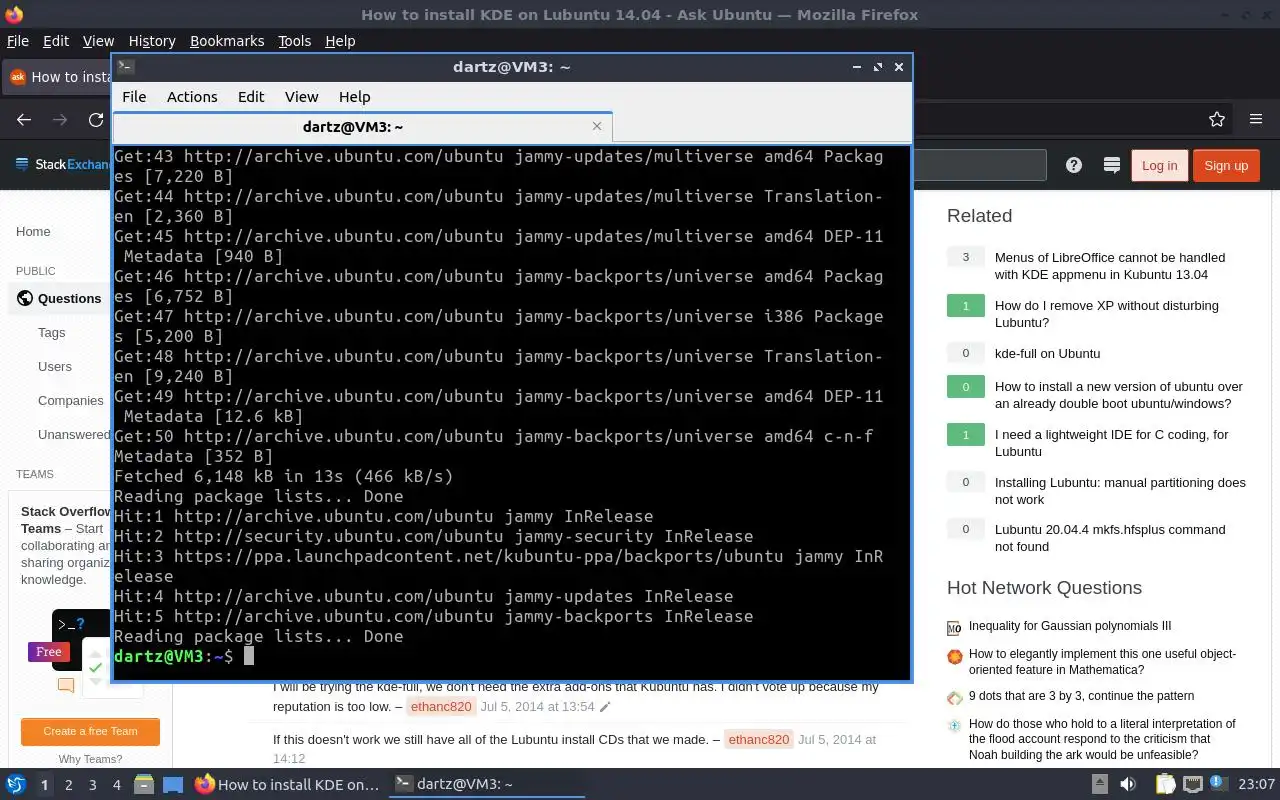
Task: Click the Sign up button
Action: 1226,166
